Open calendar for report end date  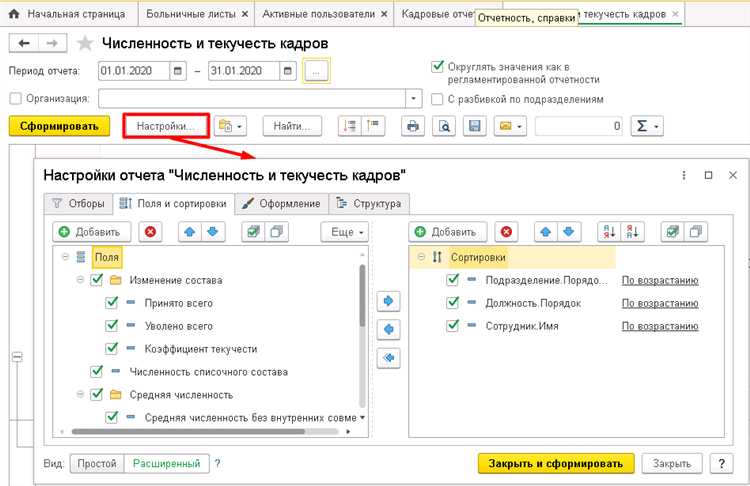[287, 71]
